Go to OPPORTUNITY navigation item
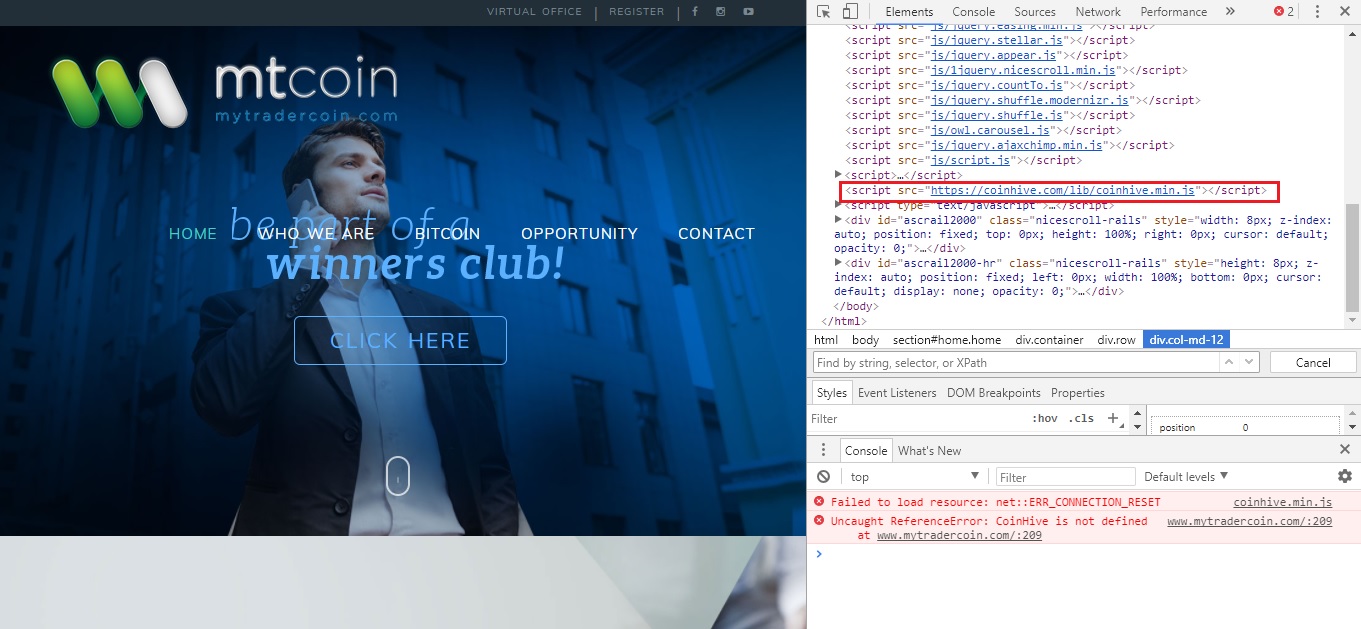Screen dimensions: 1361x629 click(x=579, y=234)
